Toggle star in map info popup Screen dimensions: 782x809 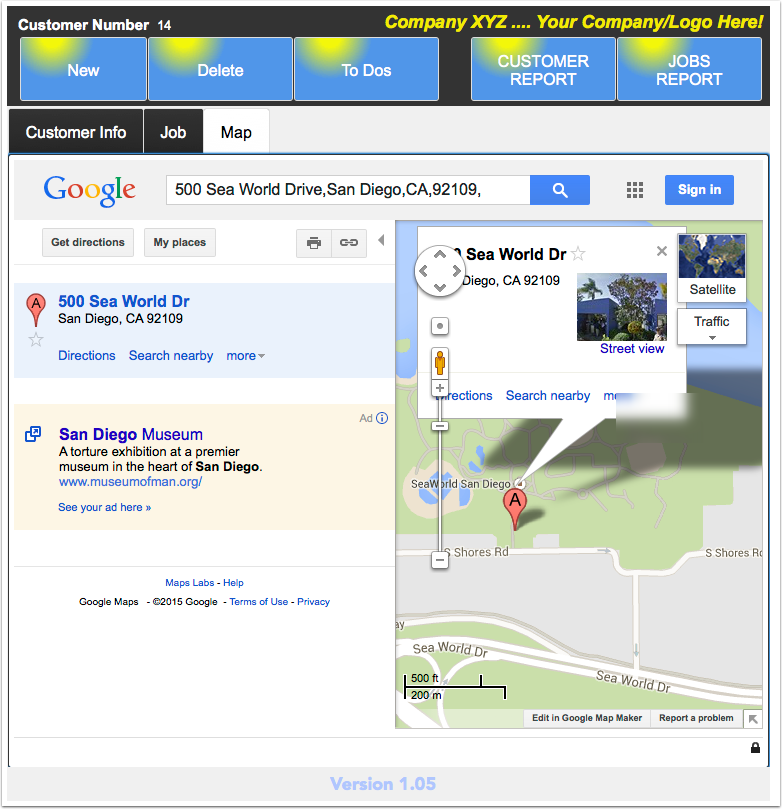578,254
